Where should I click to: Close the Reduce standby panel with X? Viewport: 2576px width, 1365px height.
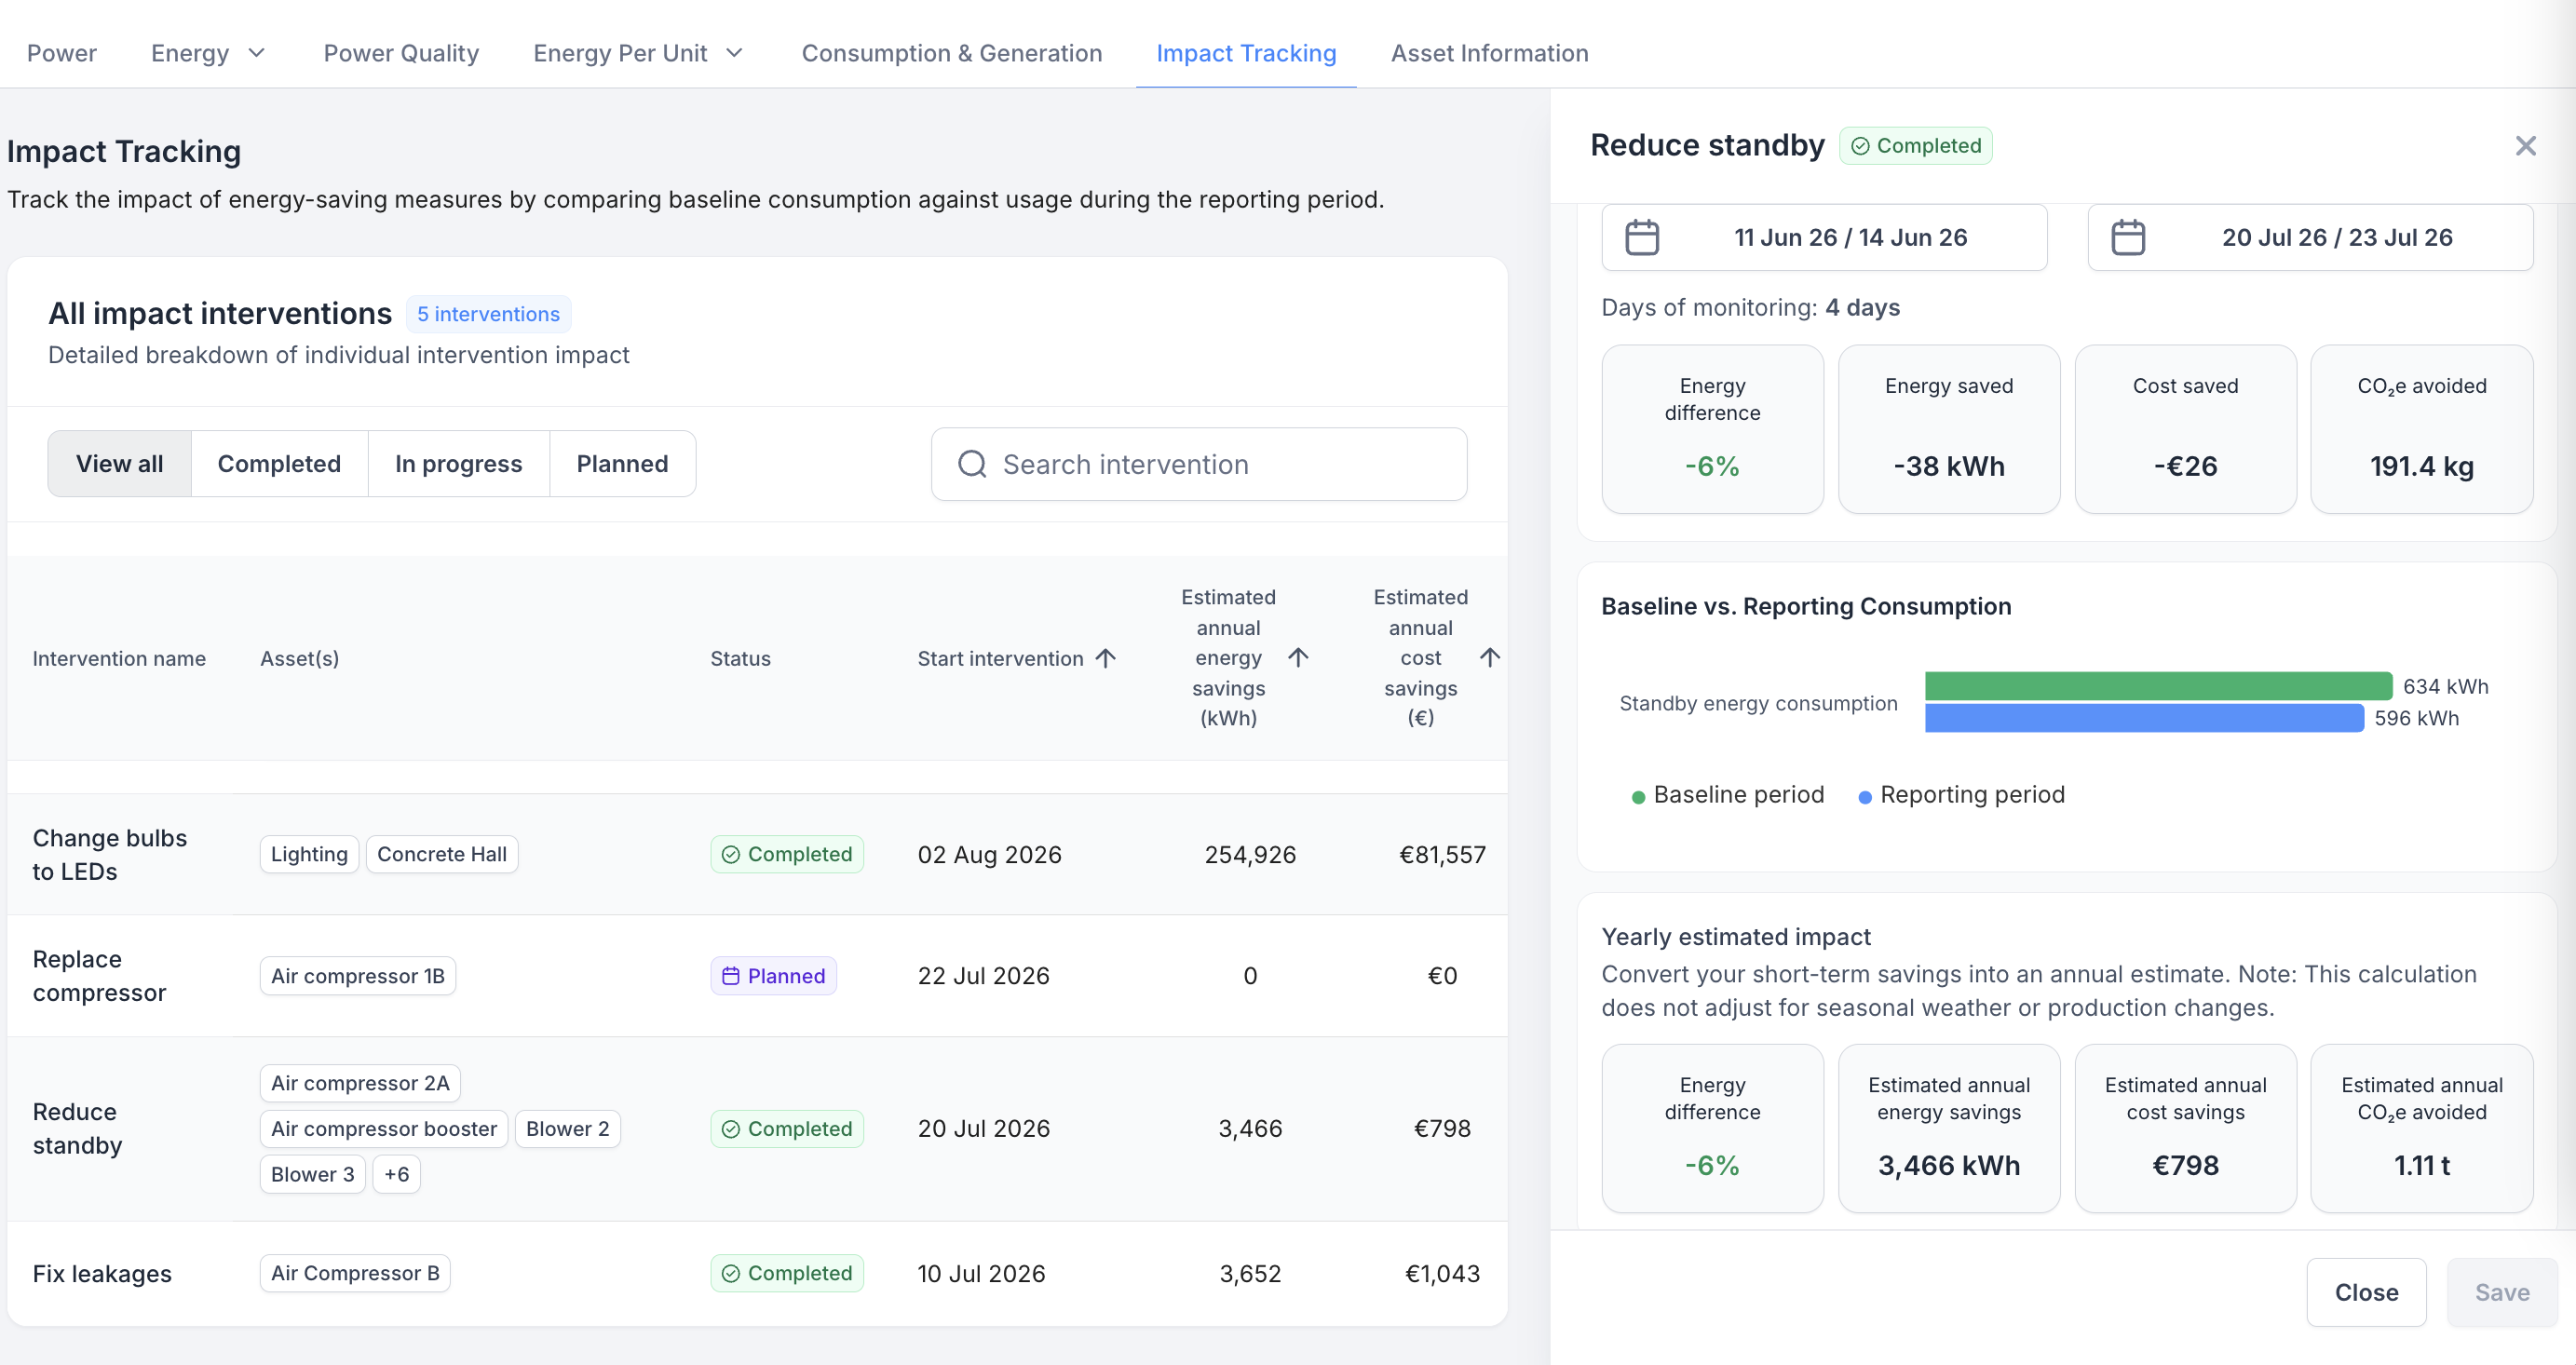point(2525,146)
